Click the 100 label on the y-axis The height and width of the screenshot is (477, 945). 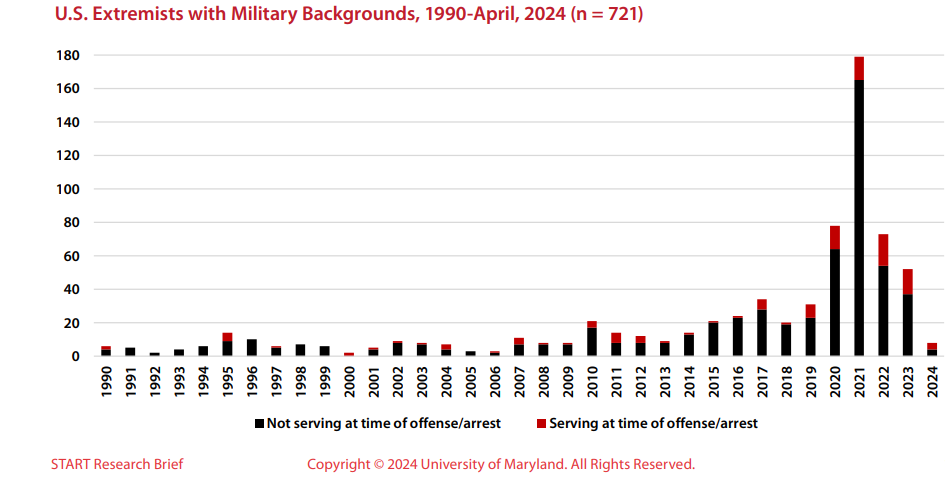(x=65, y=189)
